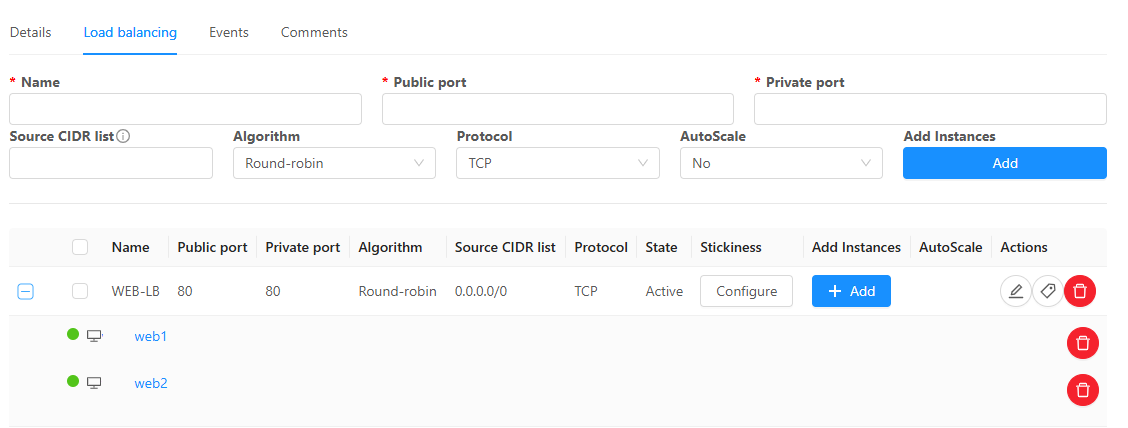Click into the Public port field
Screen dimensions: 1128x428
pos(558,109)
